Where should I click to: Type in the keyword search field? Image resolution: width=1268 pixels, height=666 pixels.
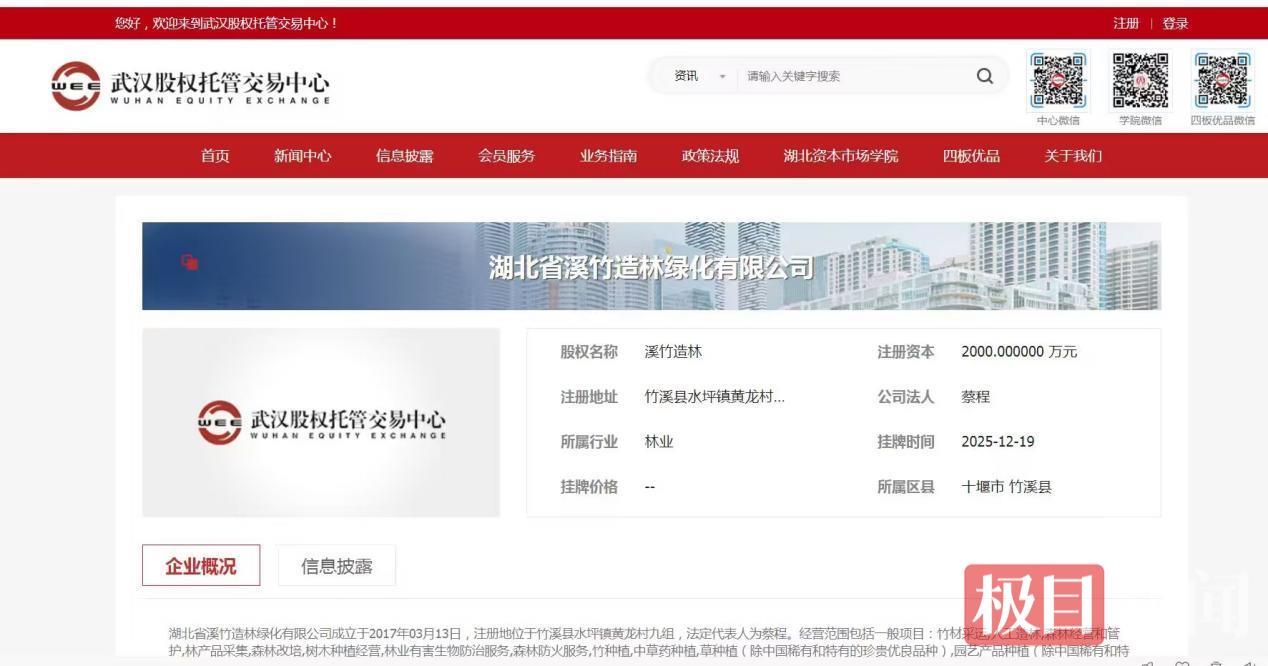[850, 76]
